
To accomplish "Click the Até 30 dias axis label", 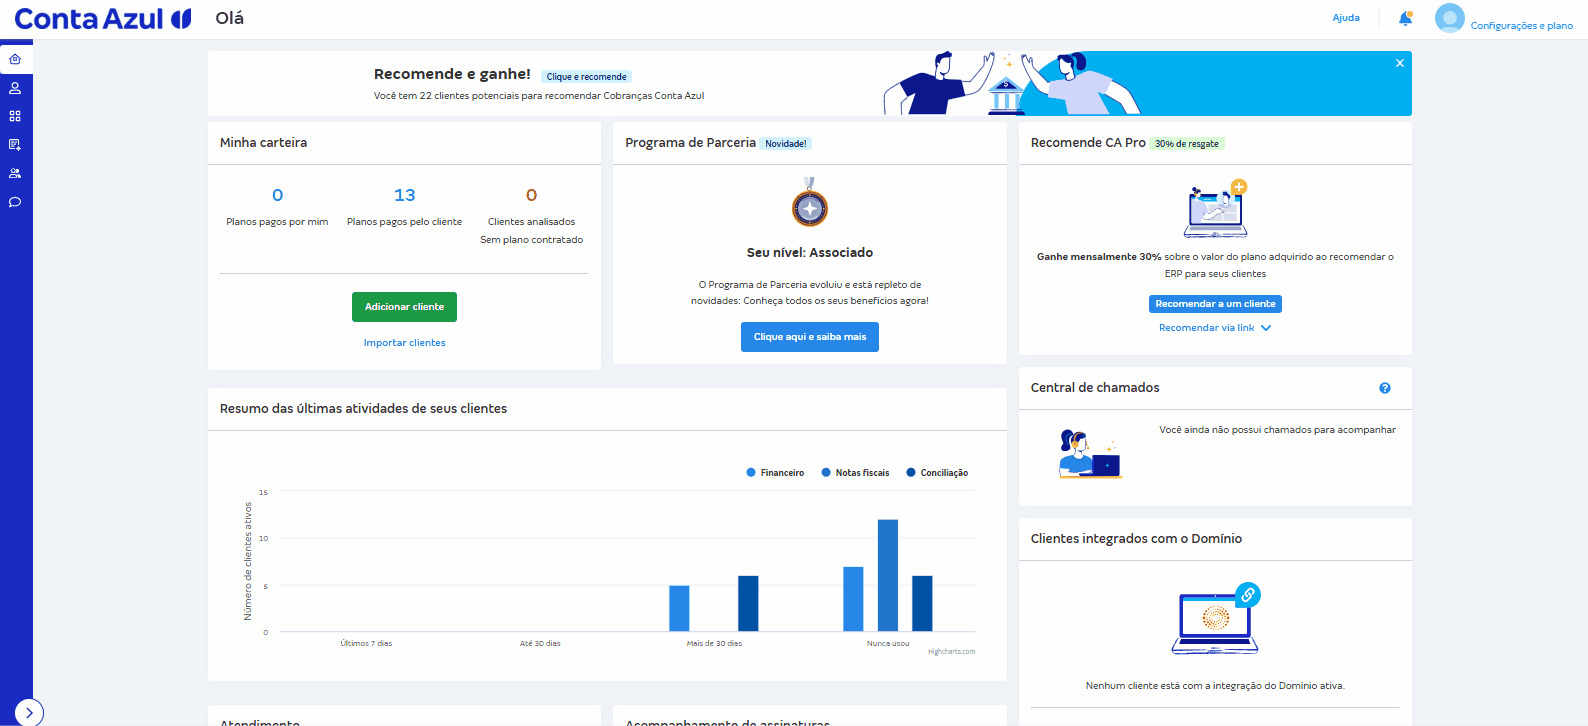I will [x=540, y=644].
